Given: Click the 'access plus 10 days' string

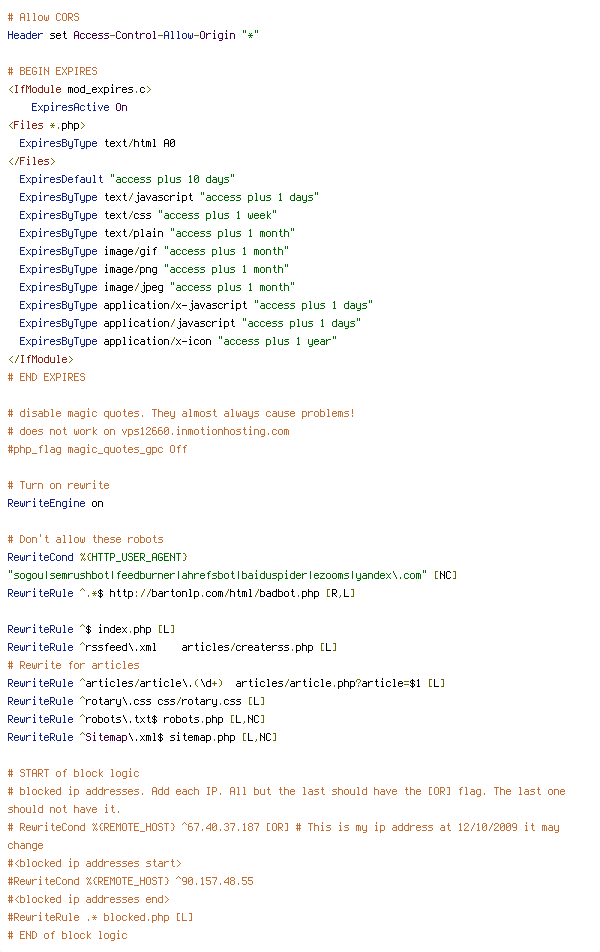Looking at the screenshot, I should click(172, 179).
